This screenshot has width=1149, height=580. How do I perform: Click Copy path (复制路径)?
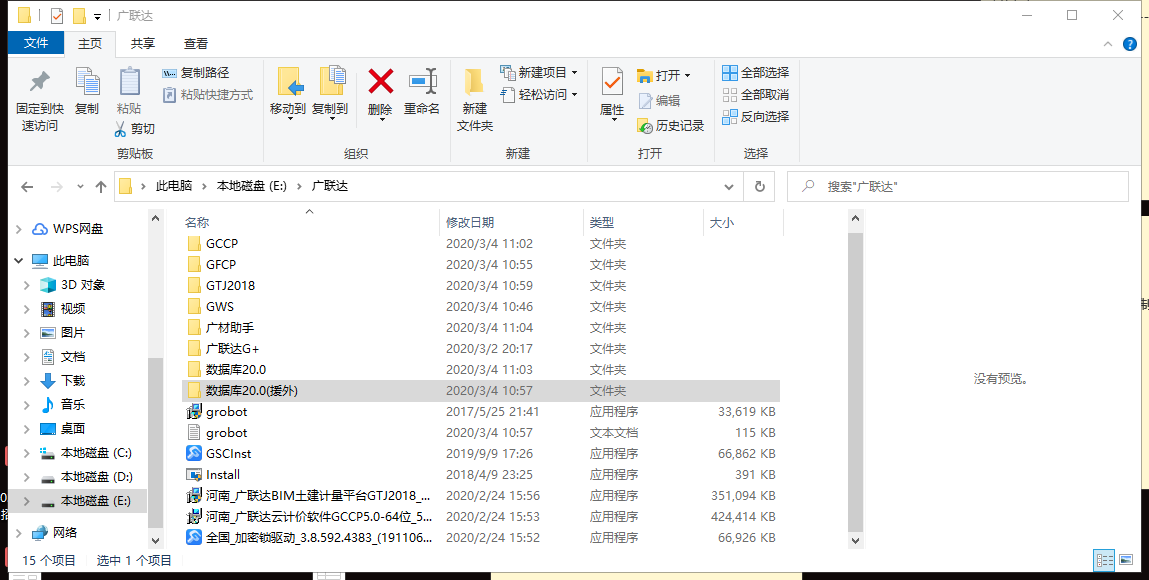[x=195, y=72]
